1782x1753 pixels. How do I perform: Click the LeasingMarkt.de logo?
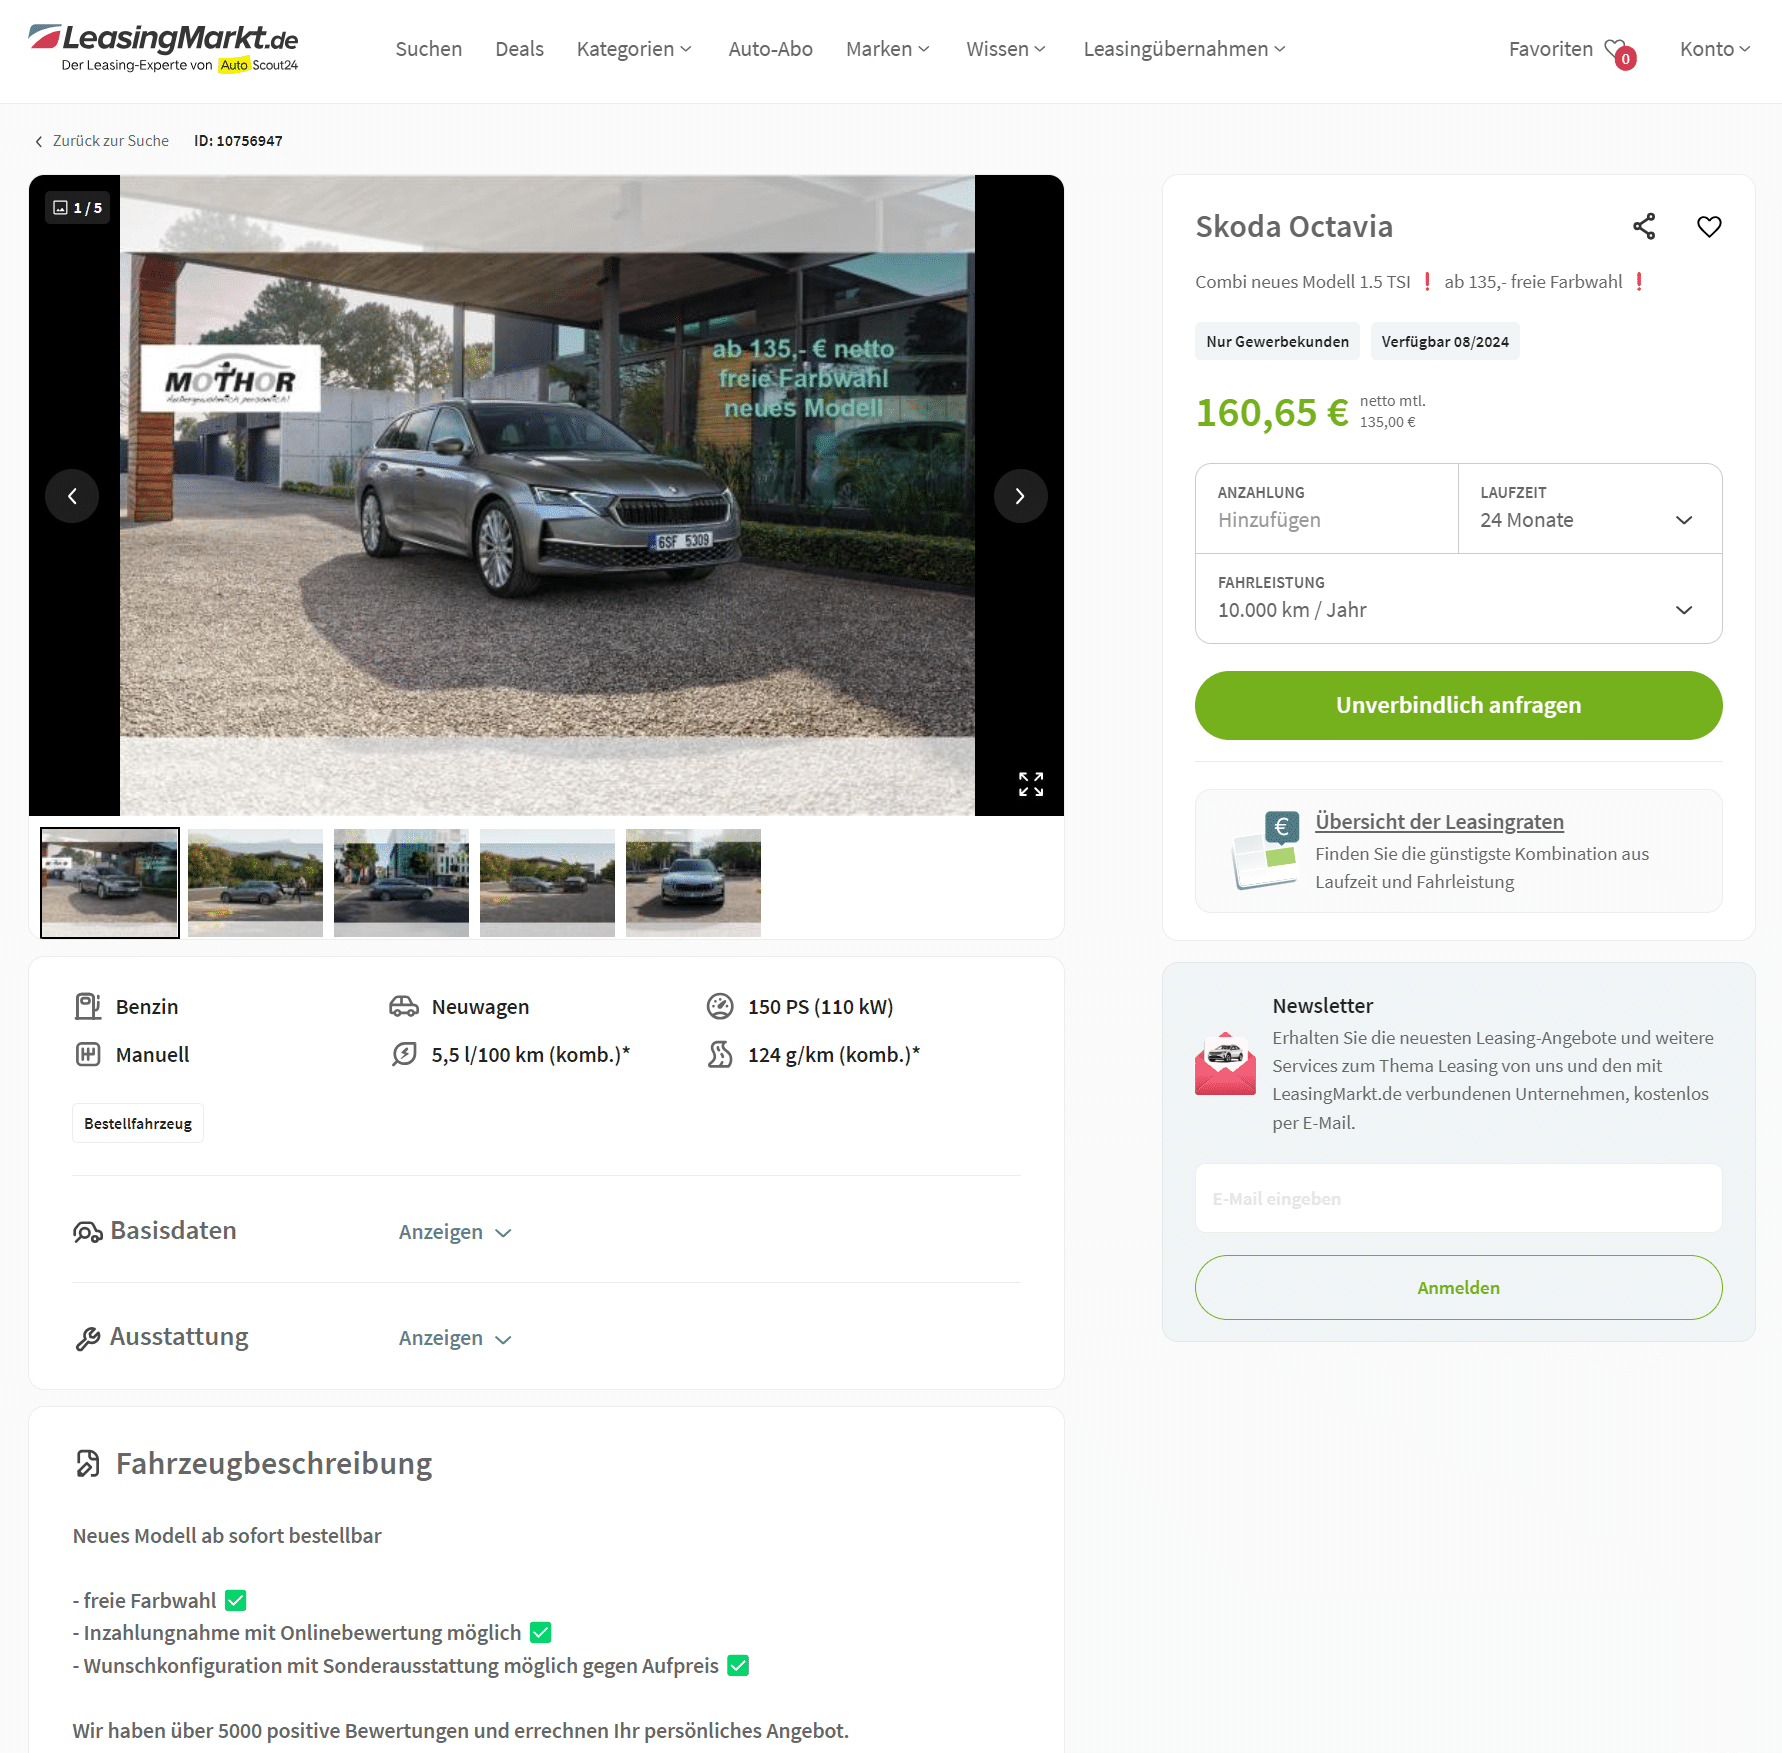(163, 48)
